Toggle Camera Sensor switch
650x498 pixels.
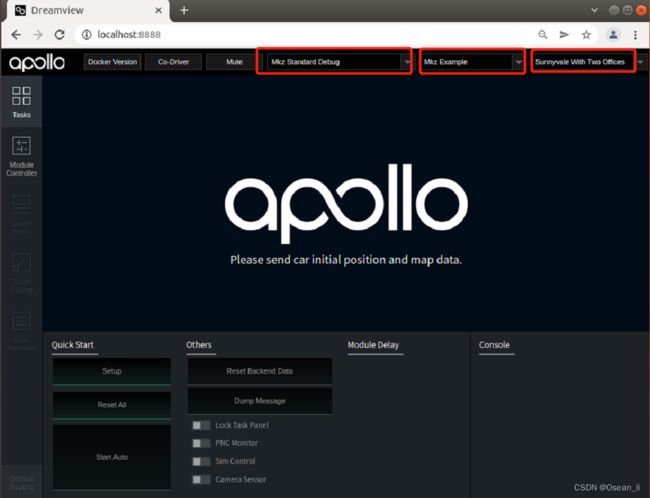(201, 480)
